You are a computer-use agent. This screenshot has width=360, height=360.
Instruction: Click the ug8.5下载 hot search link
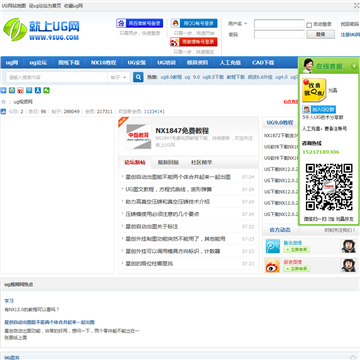[213, 77]
